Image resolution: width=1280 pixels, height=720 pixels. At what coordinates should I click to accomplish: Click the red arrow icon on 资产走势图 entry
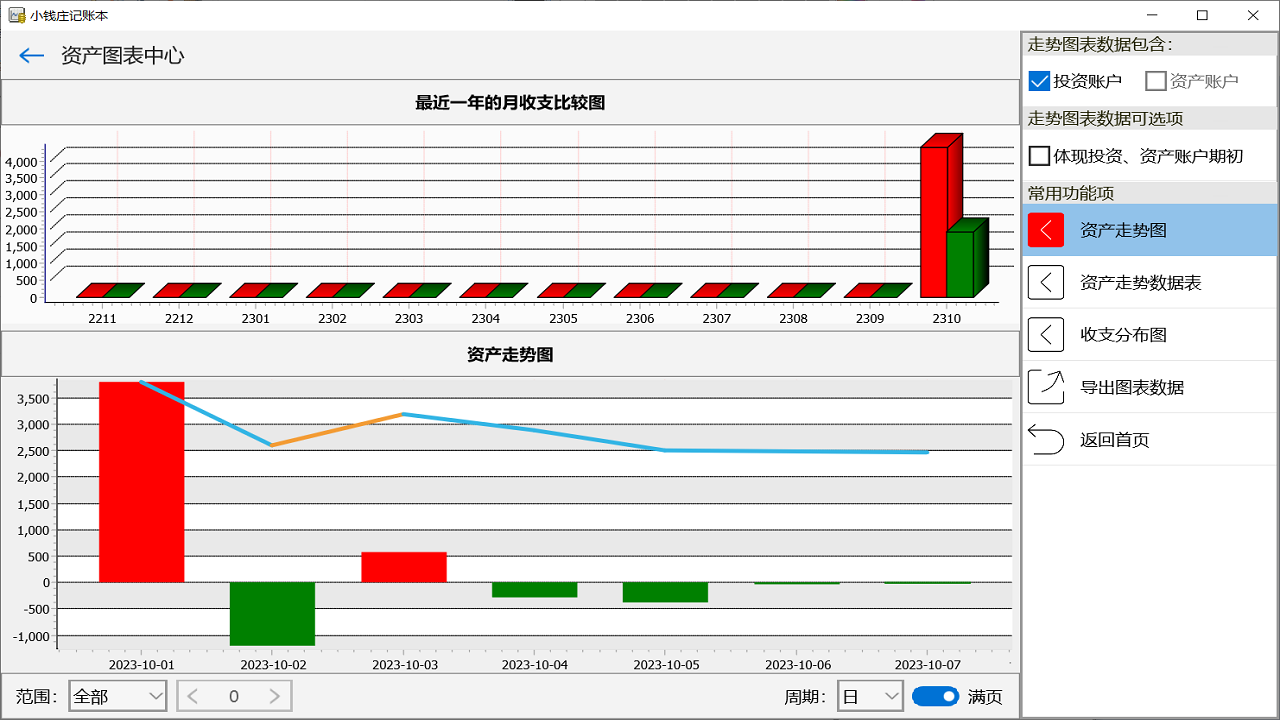pyautogui.click(x=1045, y=229)
